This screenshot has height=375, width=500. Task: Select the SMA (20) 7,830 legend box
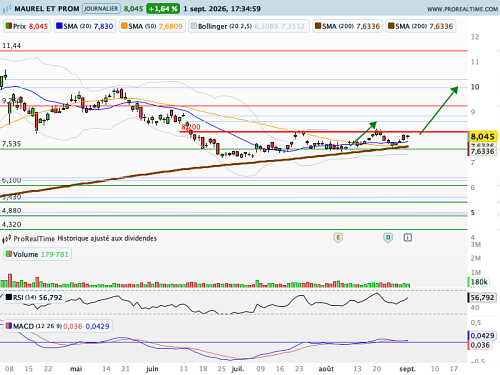coord(85,26)
